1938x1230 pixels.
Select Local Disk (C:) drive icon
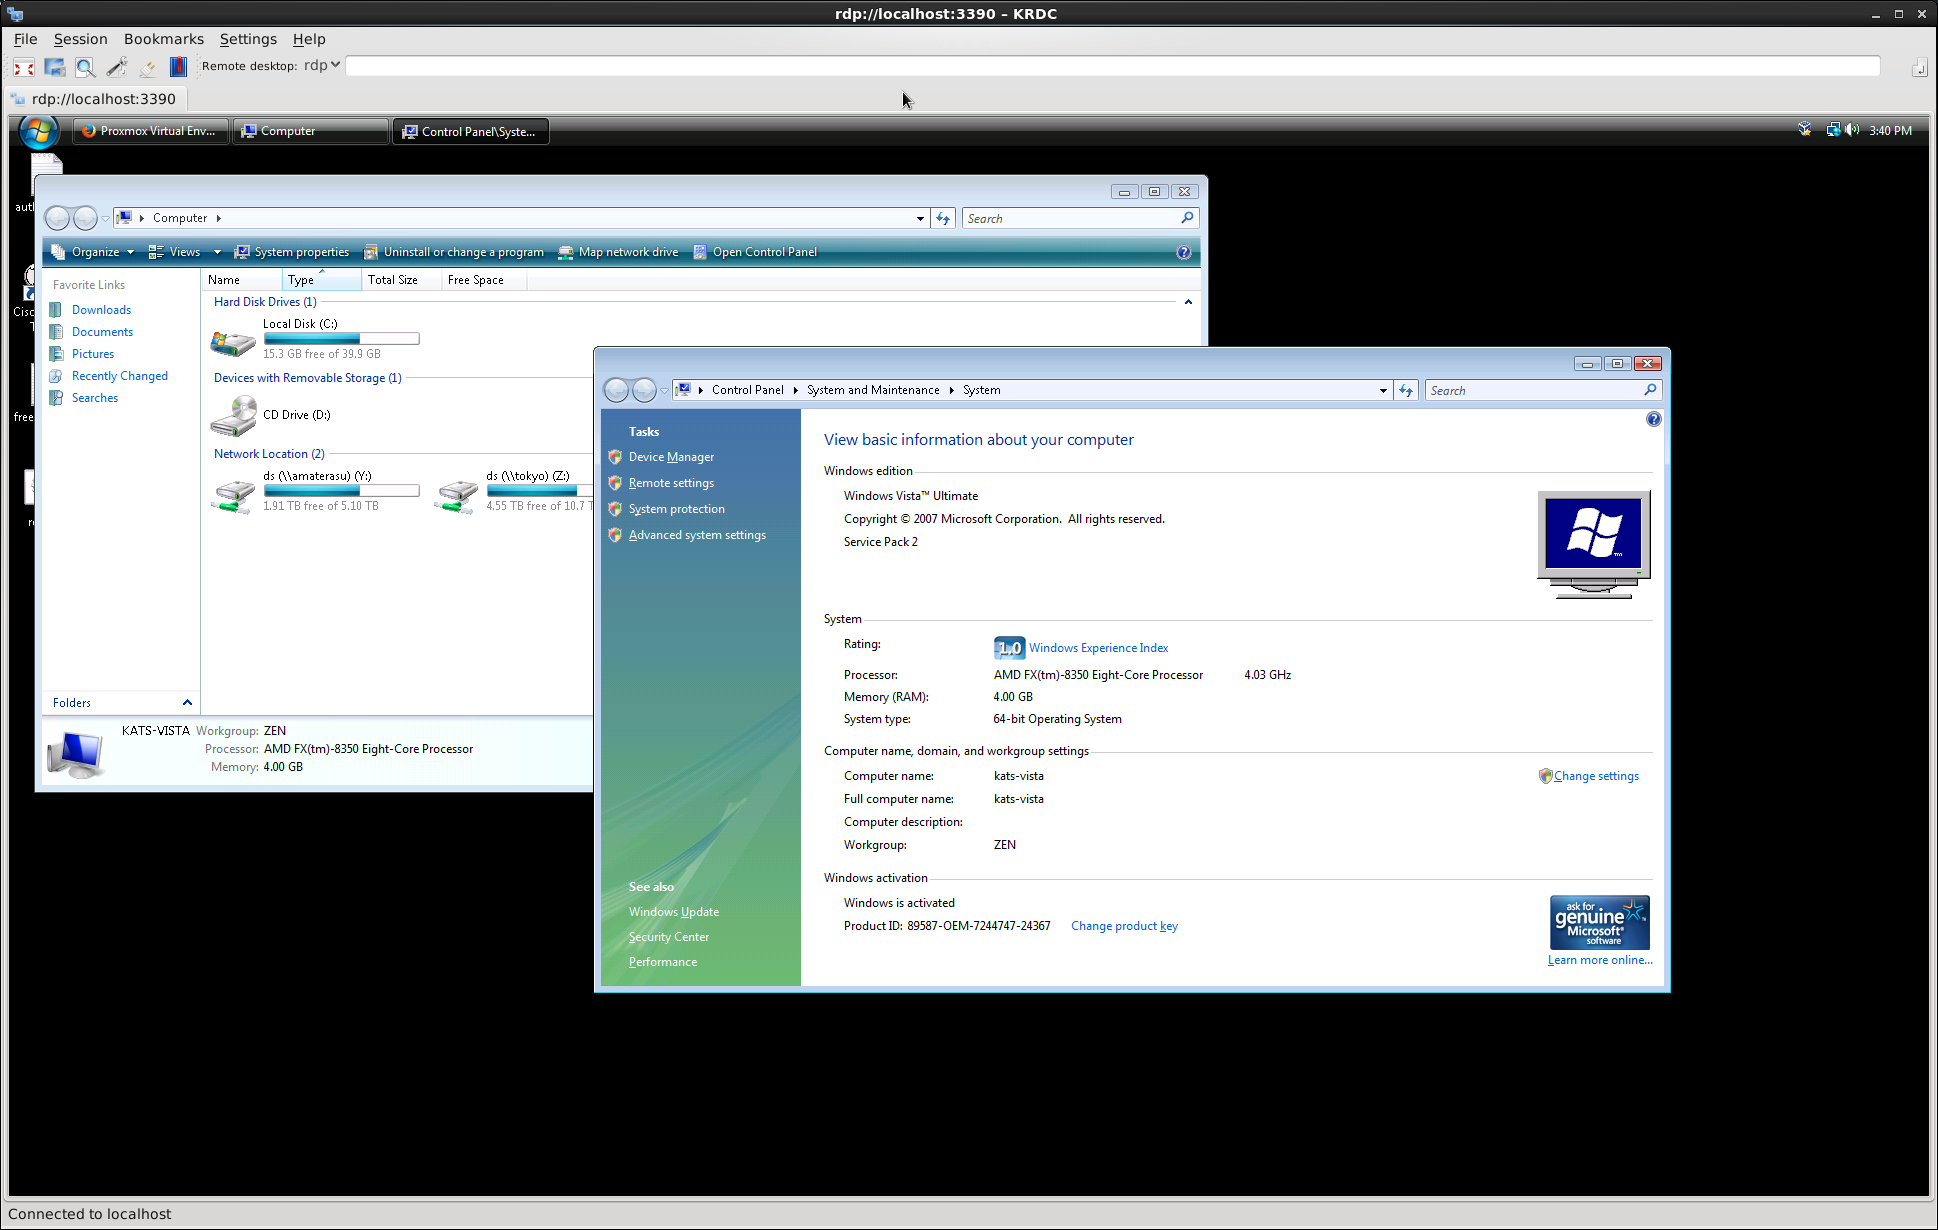[233, 342]
